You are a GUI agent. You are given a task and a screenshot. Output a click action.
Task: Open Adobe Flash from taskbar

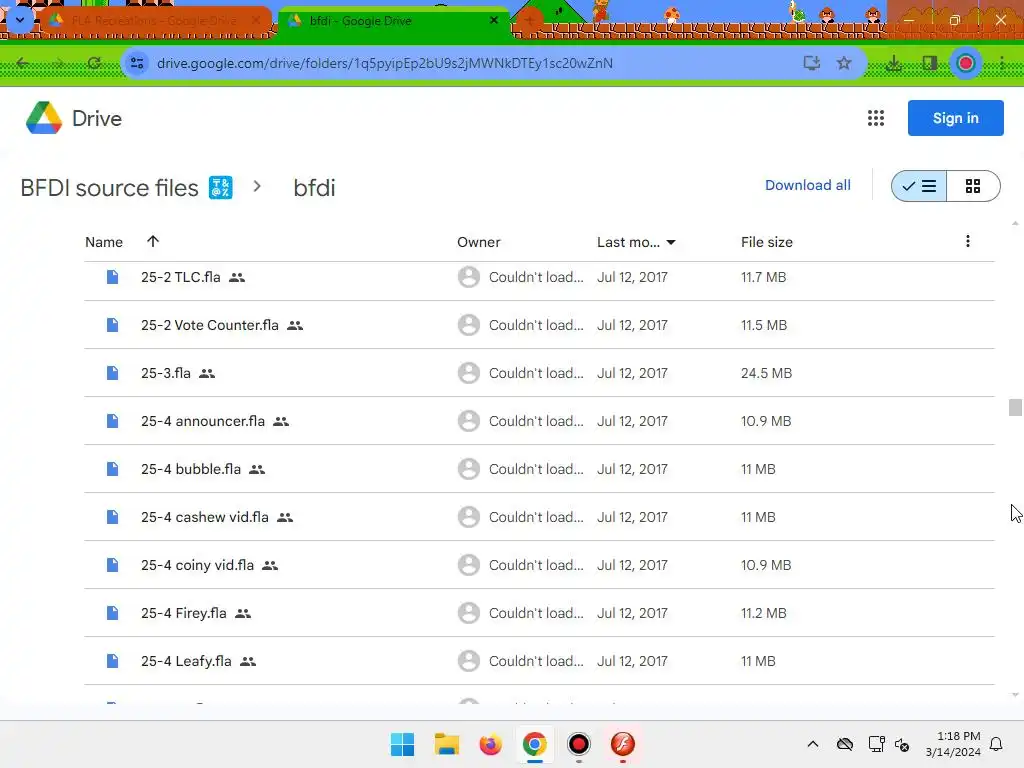[623, 744]
